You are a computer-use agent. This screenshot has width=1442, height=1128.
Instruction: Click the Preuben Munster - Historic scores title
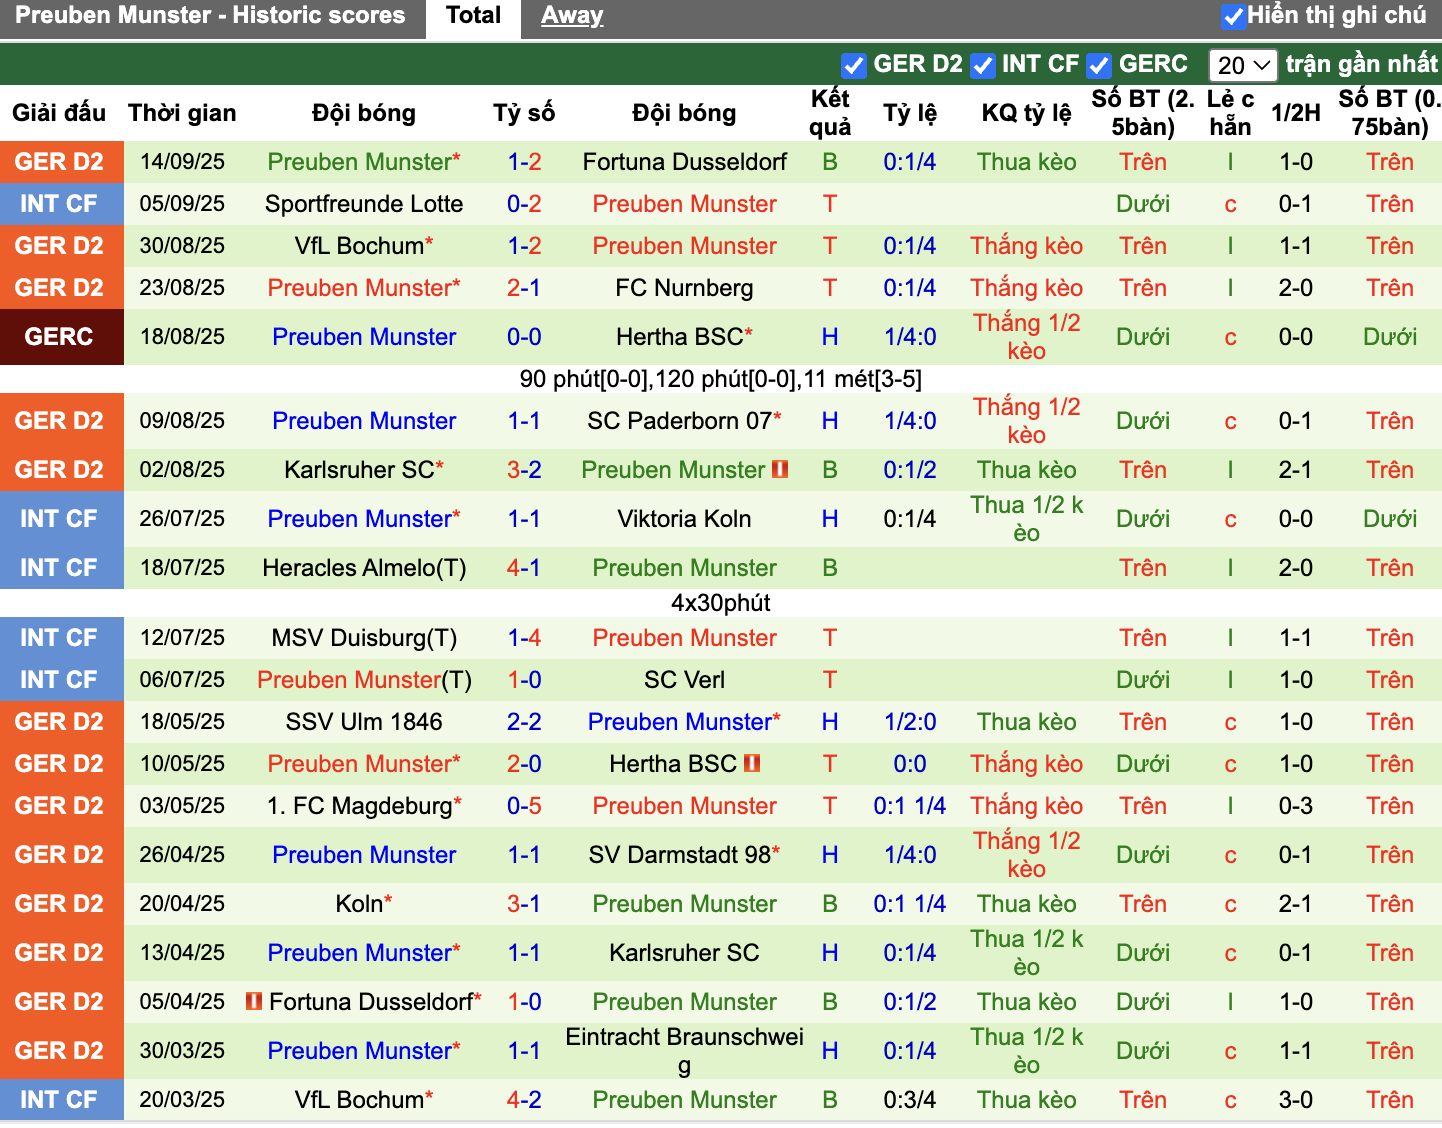(210, 16)
